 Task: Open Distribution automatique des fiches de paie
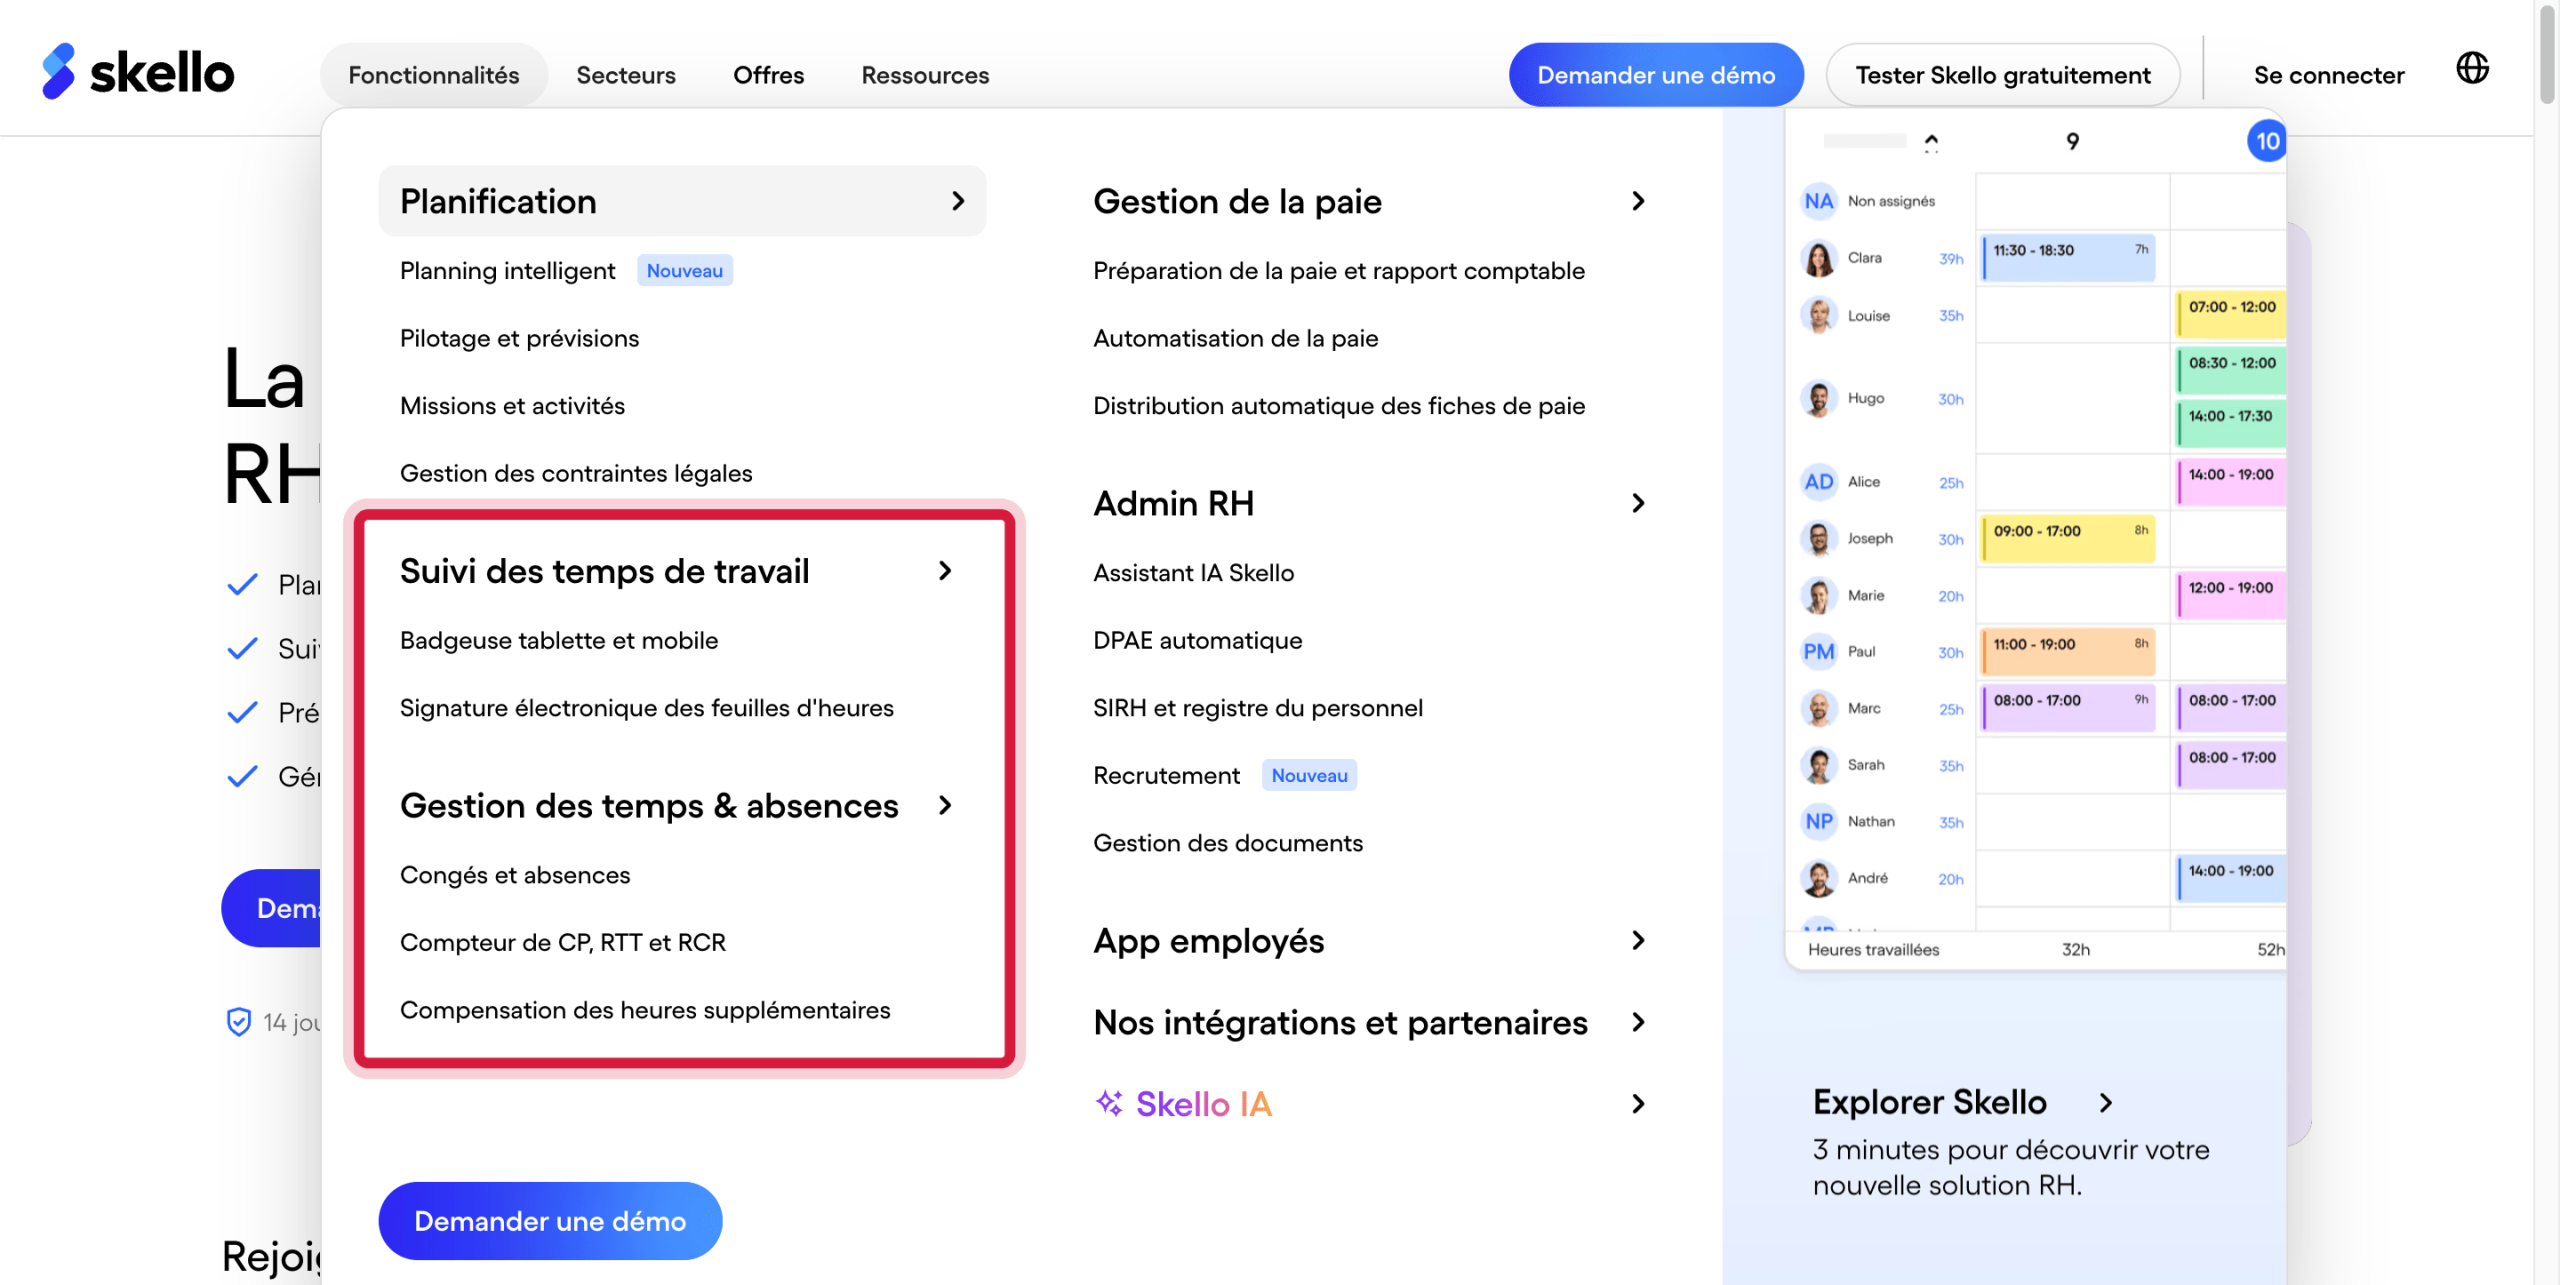pyautogui.click(x=1339, y=406)
